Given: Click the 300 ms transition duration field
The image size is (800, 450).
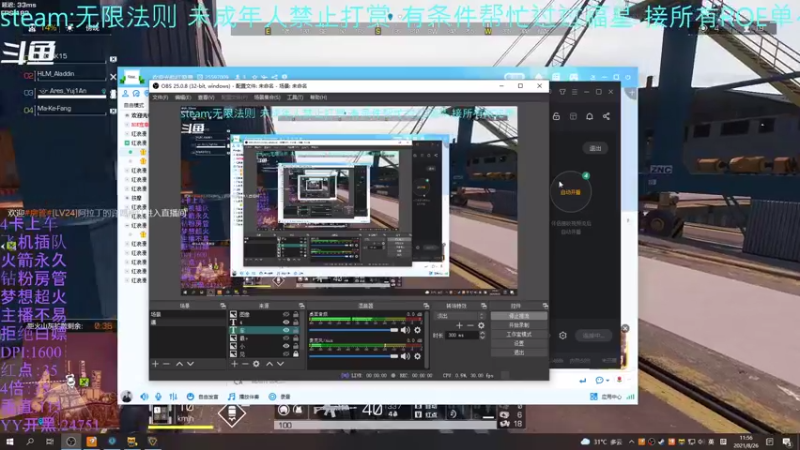Looking at the screenshot, I should pyautogui.click(x=462, y=335).
